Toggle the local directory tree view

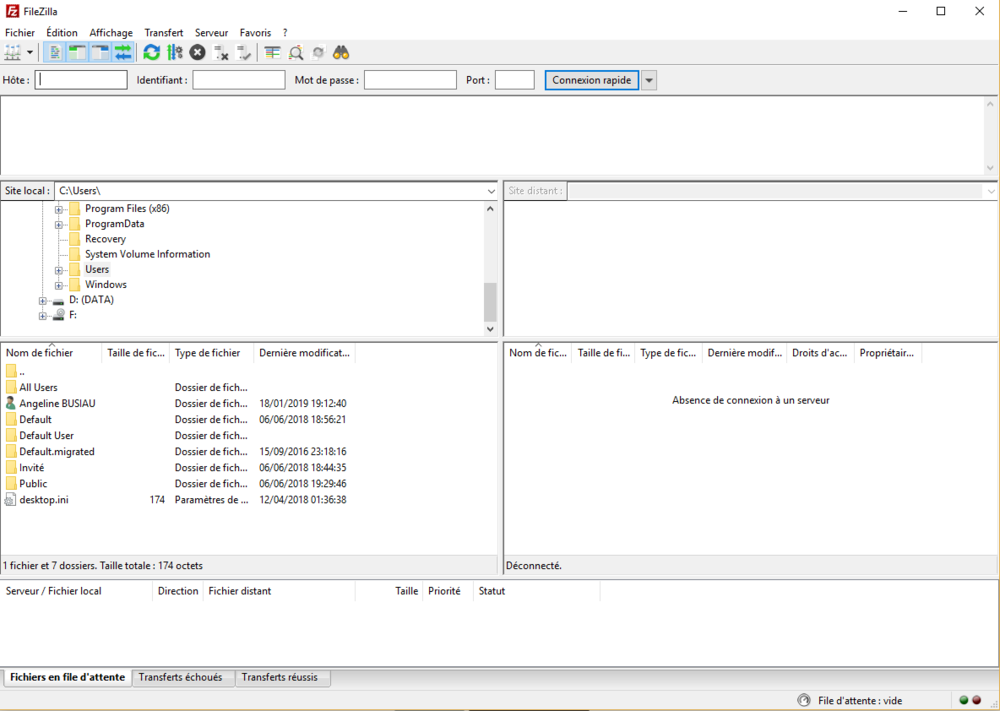tap(78, 52)
